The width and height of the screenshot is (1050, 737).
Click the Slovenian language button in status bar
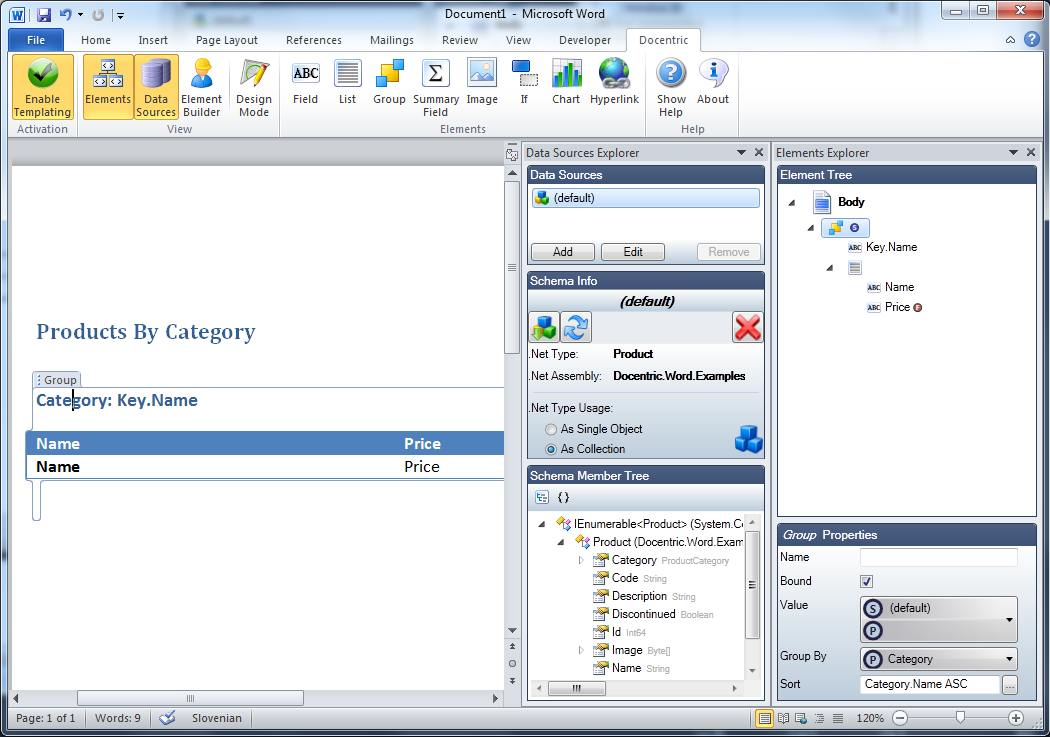[x=216, y=718]
